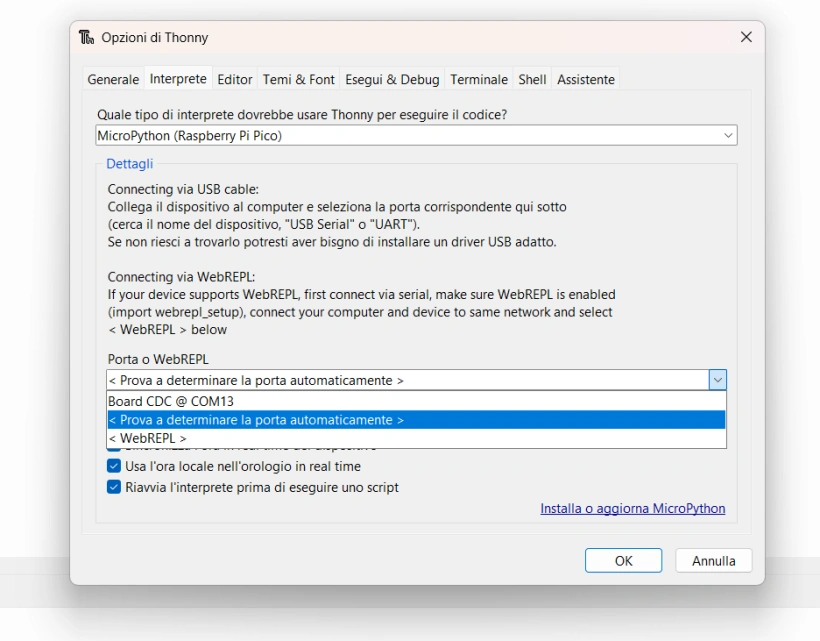This screenshot has height=641, width=820.
Task: Open Installa o aggiorna MicroPython link
Action: [633, 508]
